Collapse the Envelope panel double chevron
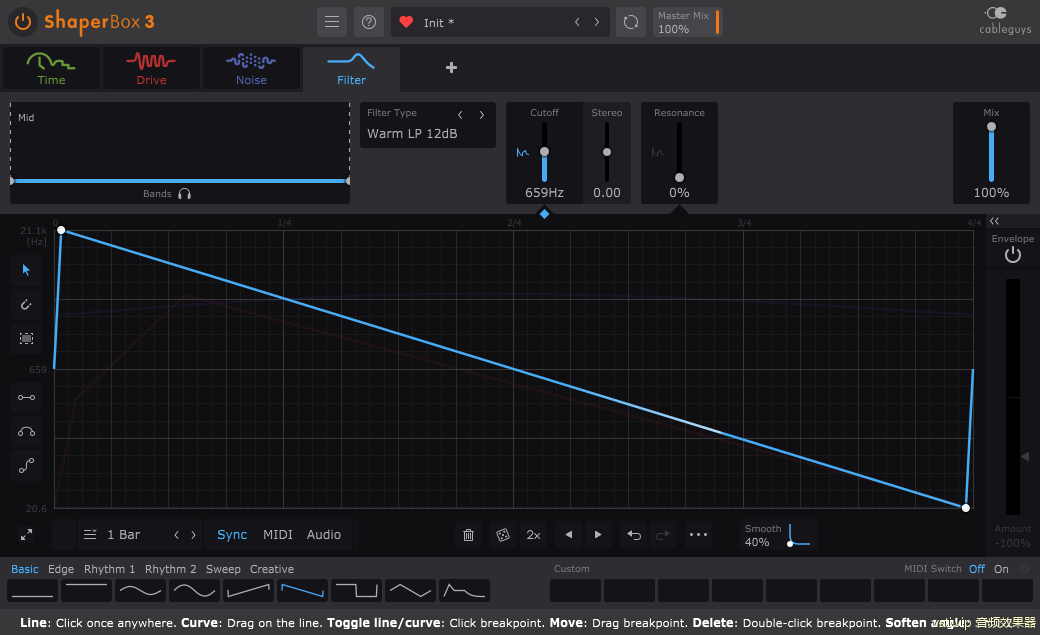 pos(994,221)
